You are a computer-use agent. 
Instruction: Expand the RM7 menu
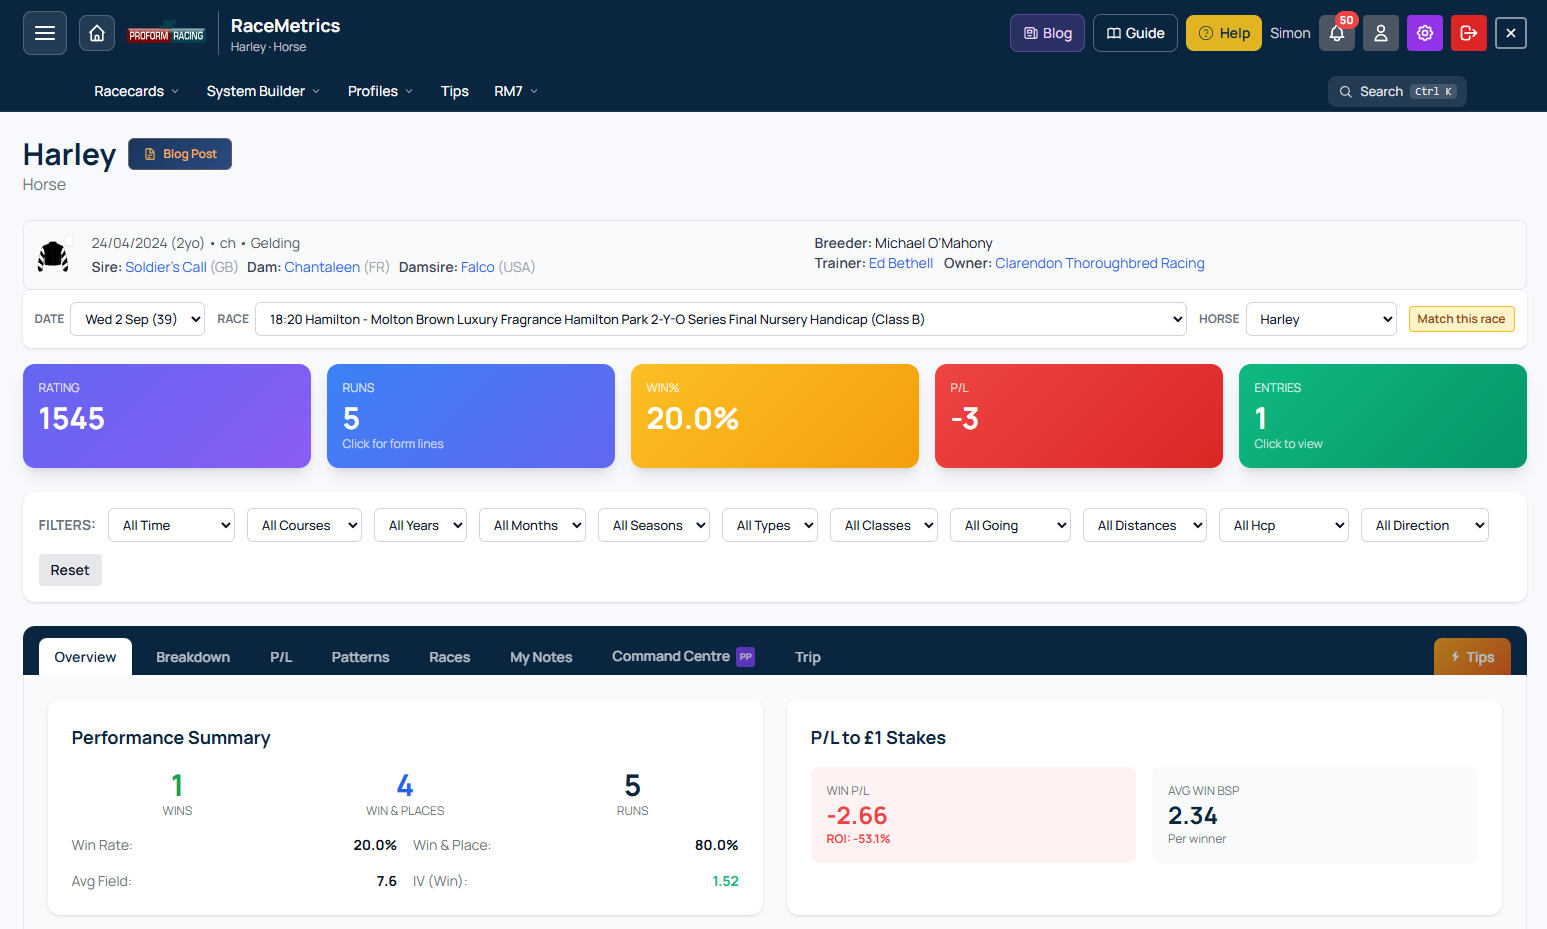point(516,91)
